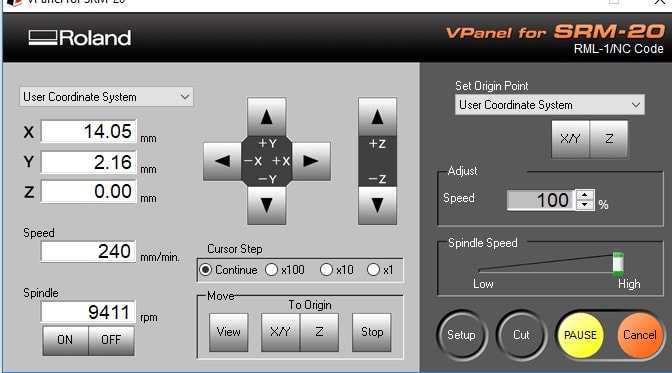Jog the spindle in -Y direction
672x373 pixels.
pos(267,205)
